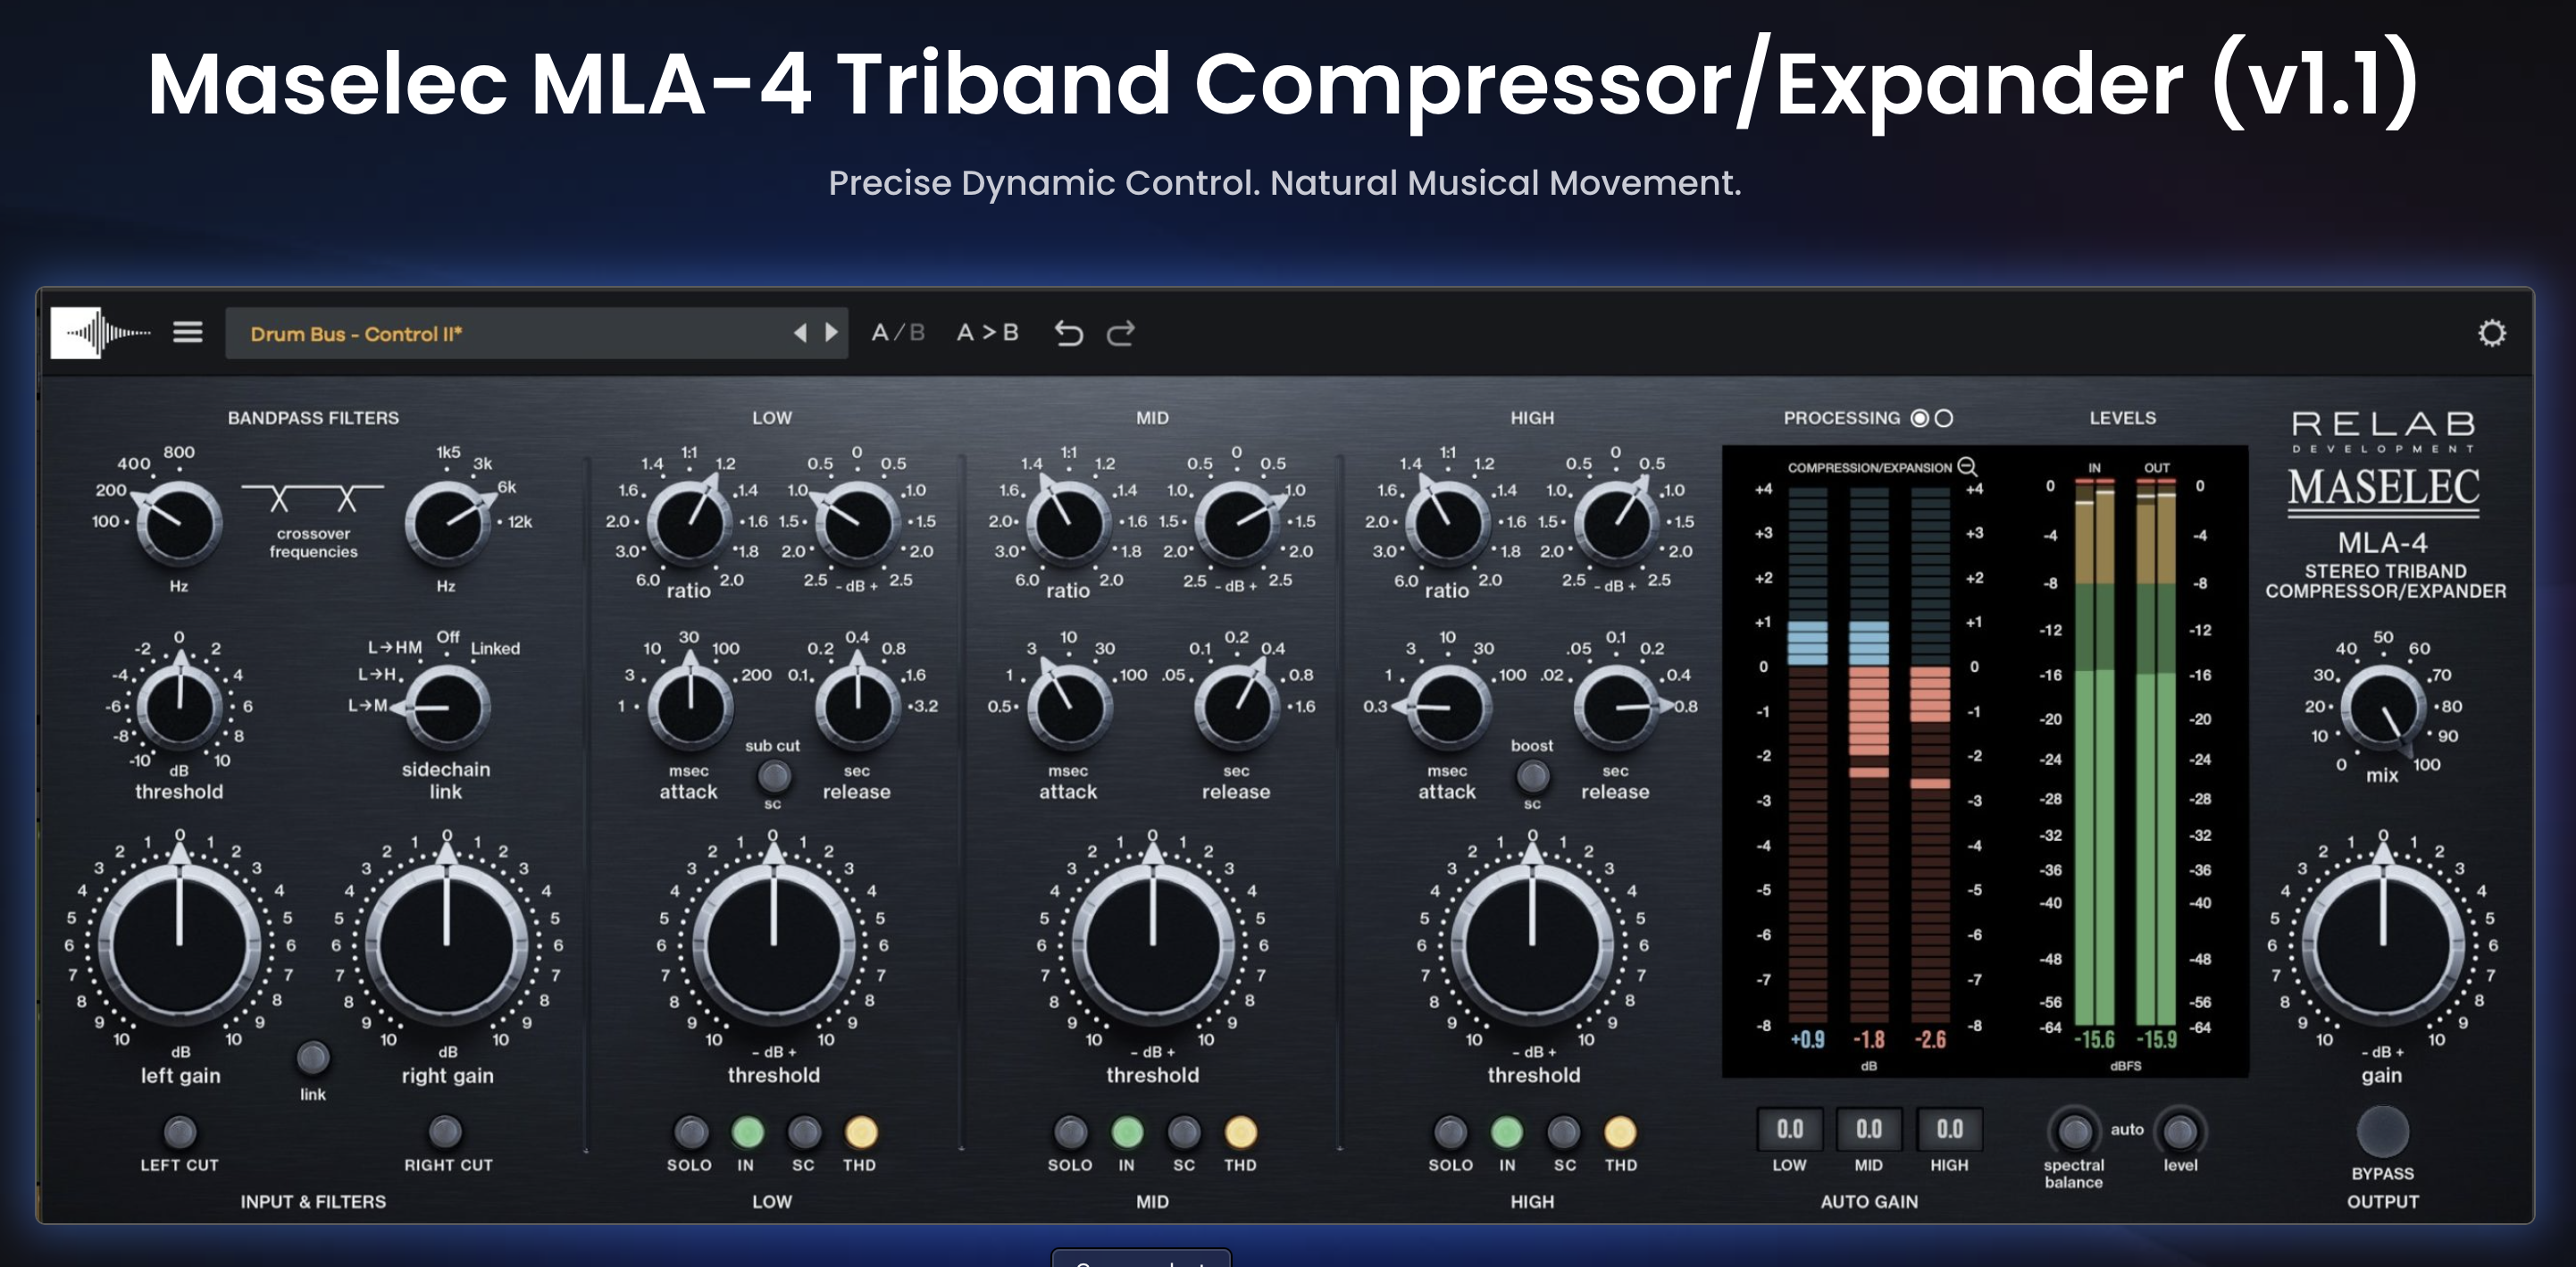The height and width of the screenshot is (1267, 2576).
Task: Click the HIGH band ratio knob
Action: [1448, 523]
